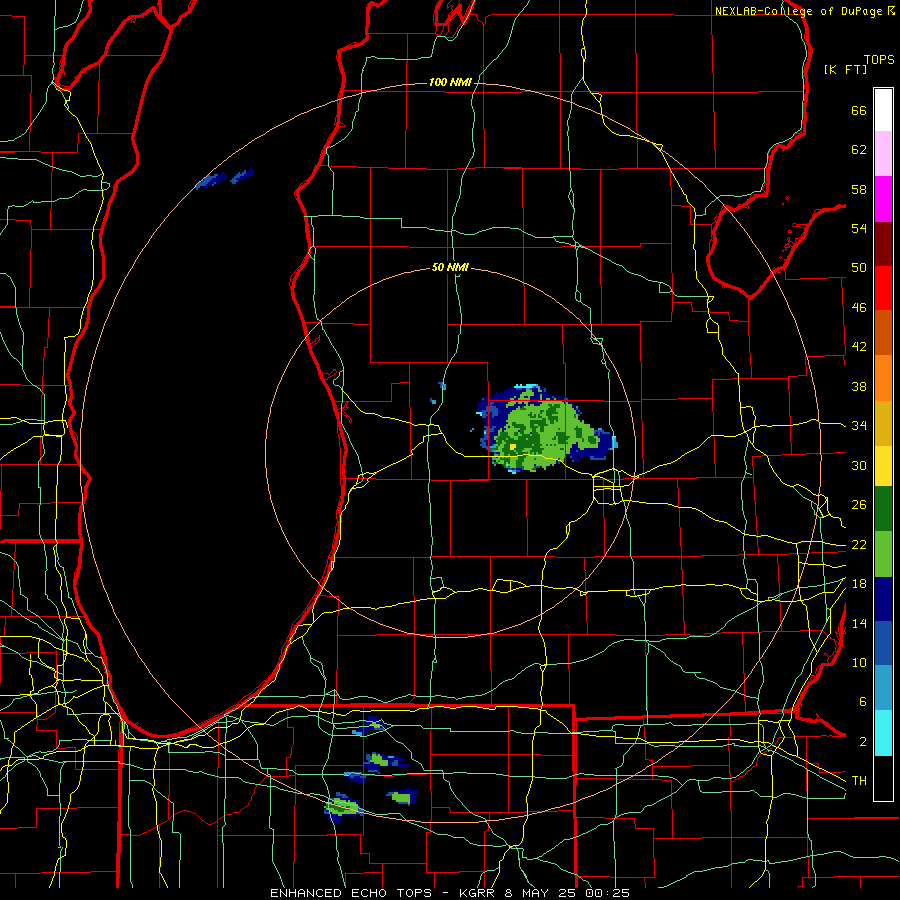Viewport: 900px width, 900px height.
Task: Click the light sky-blue legend swatch
Action: point(883,688)
